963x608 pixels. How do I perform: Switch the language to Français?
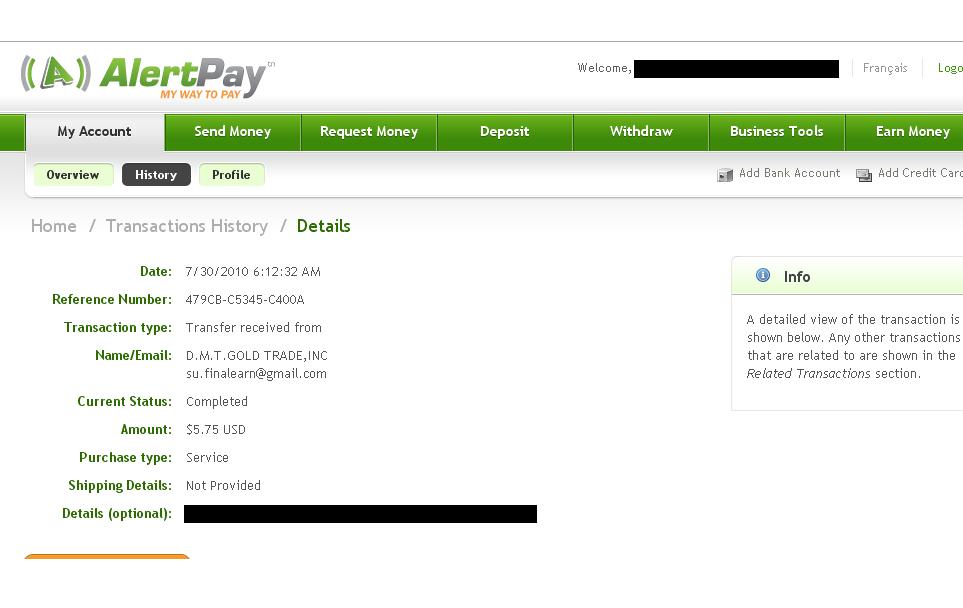point(885,68)
